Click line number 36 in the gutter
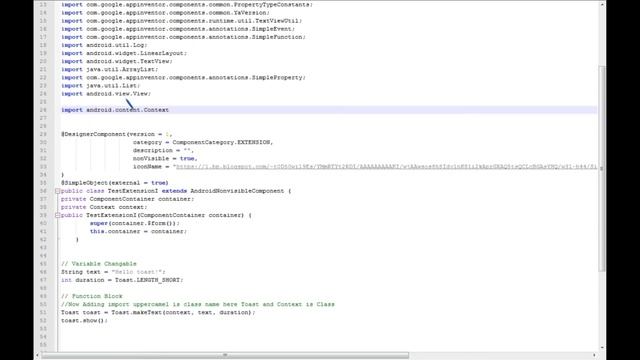 point(43,191)
